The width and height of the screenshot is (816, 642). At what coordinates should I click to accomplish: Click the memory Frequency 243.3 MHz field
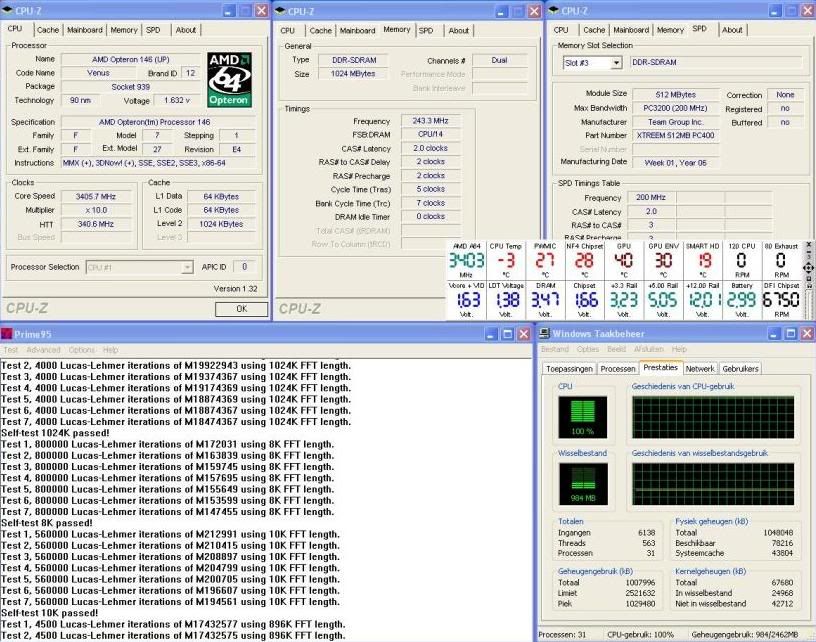click(x=430, y=121)
